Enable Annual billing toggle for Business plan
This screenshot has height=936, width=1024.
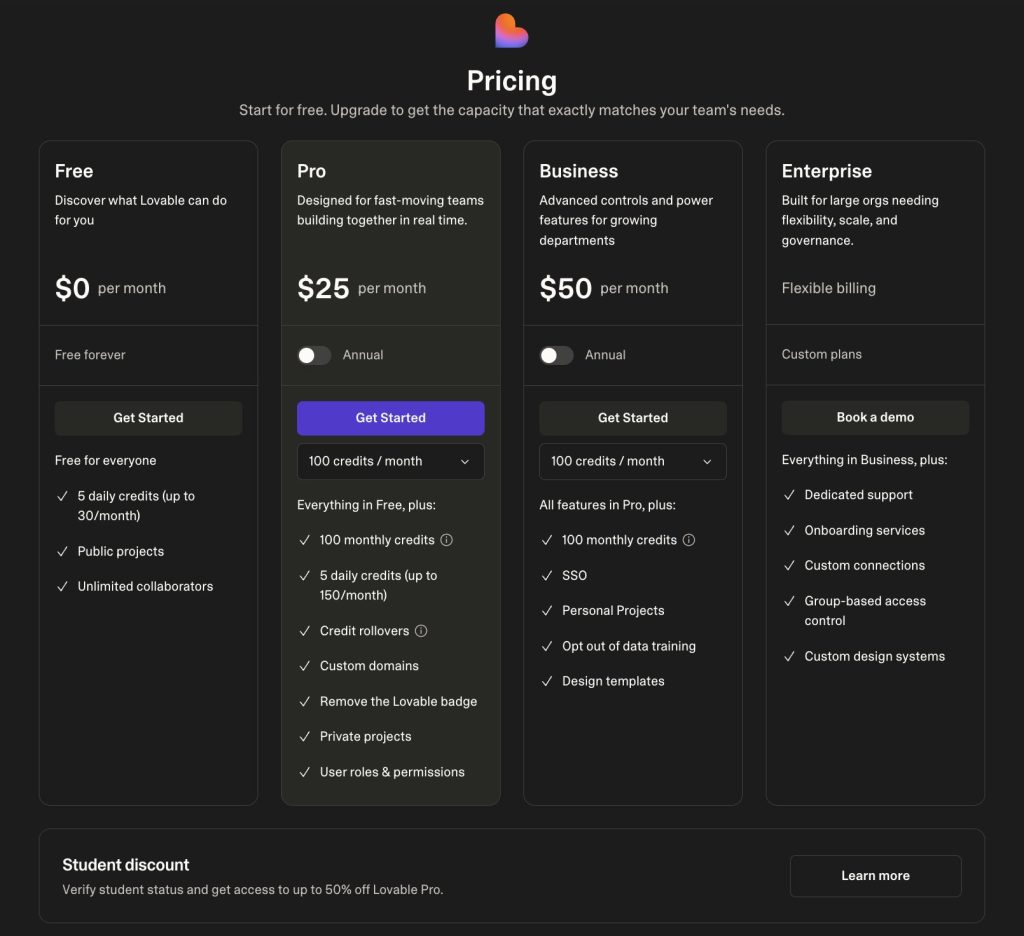click(x=556, y=355)
